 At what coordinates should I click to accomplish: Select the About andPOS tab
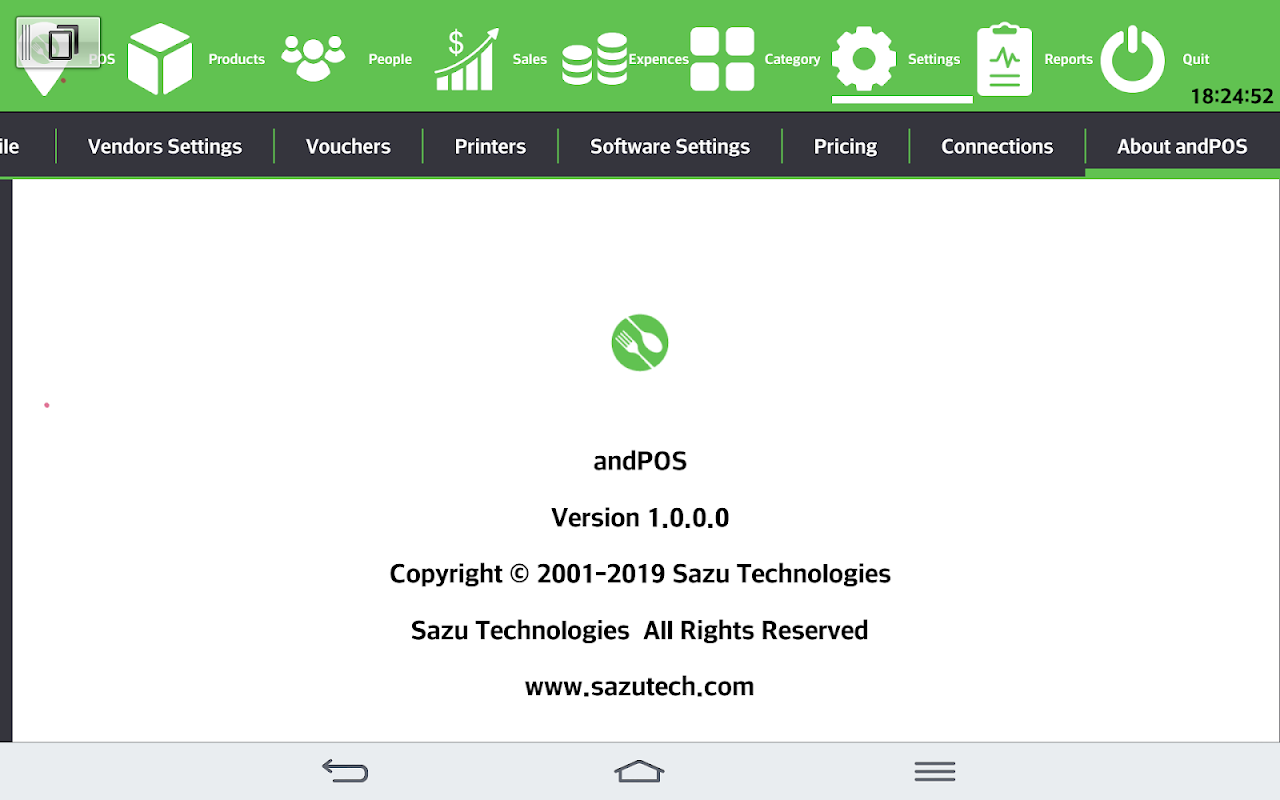coord(1182,146)
